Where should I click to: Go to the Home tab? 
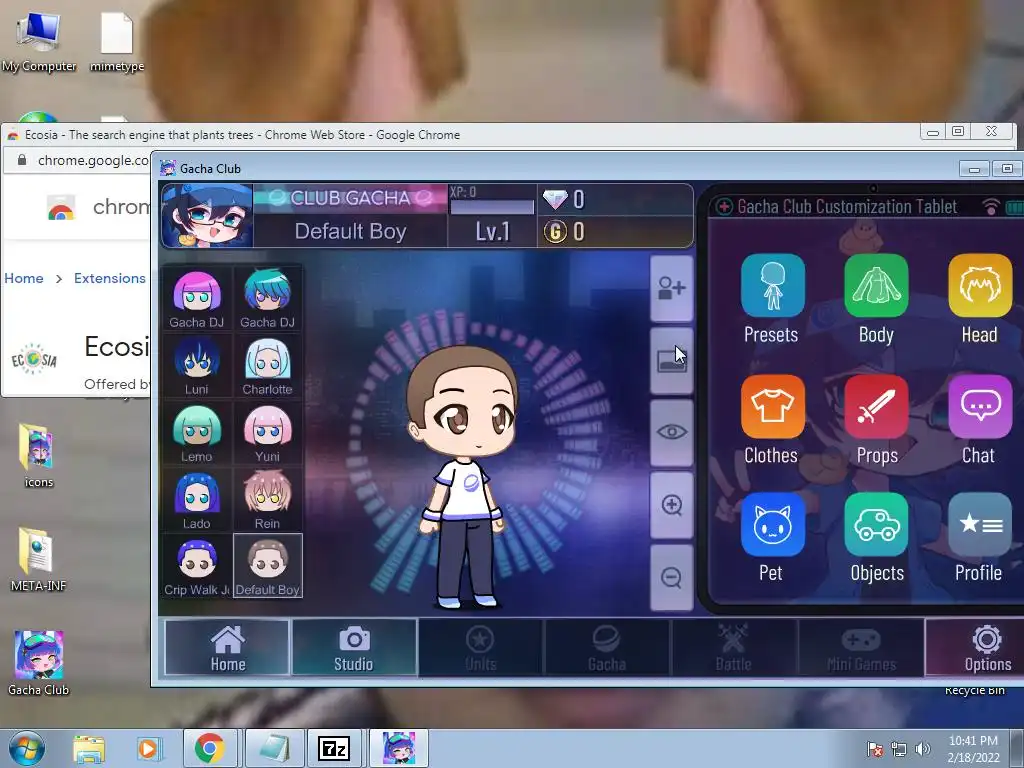tap(227, 647)
